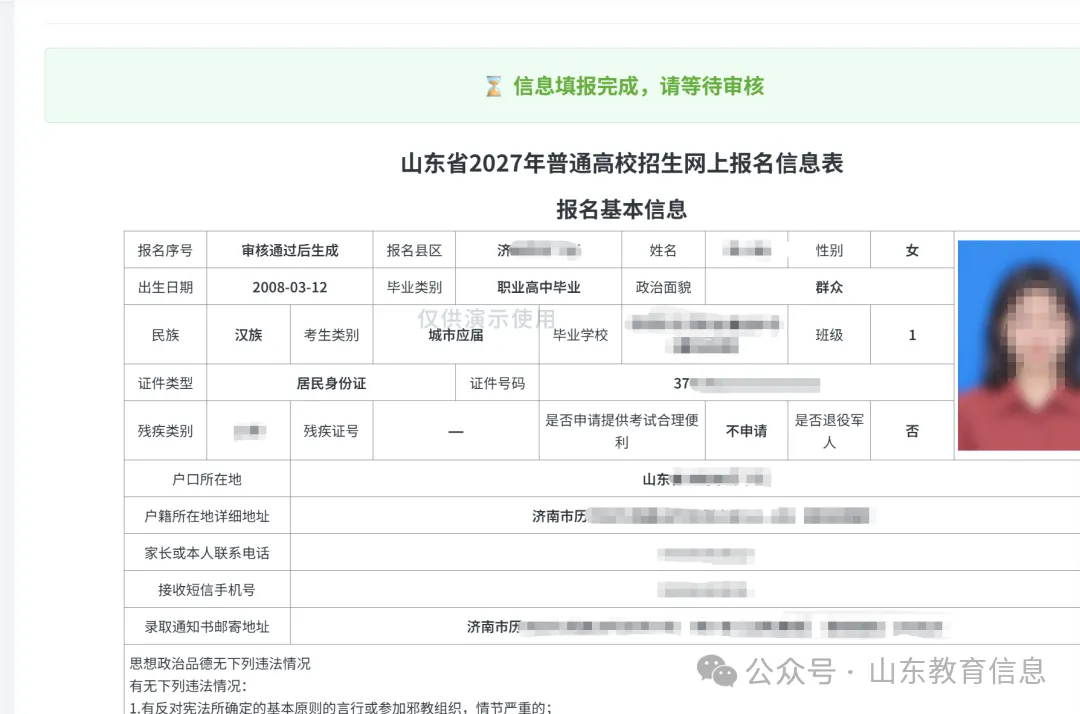Click the '毕业学校' label cell
1080x714 pixels.
point(581,335)
